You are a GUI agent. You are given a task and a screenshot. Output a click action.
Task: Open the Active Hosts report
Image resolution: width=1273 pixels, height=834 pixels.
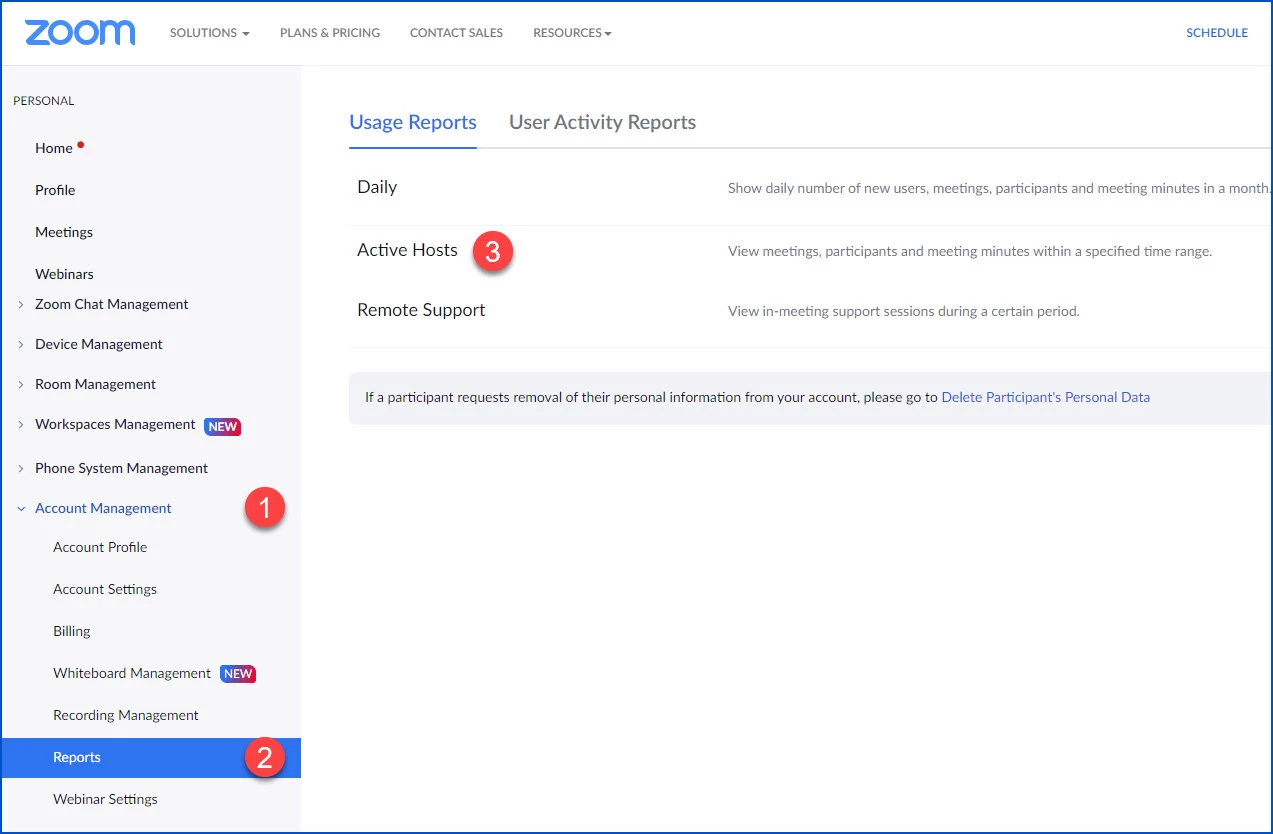click(x=407, y=250)
